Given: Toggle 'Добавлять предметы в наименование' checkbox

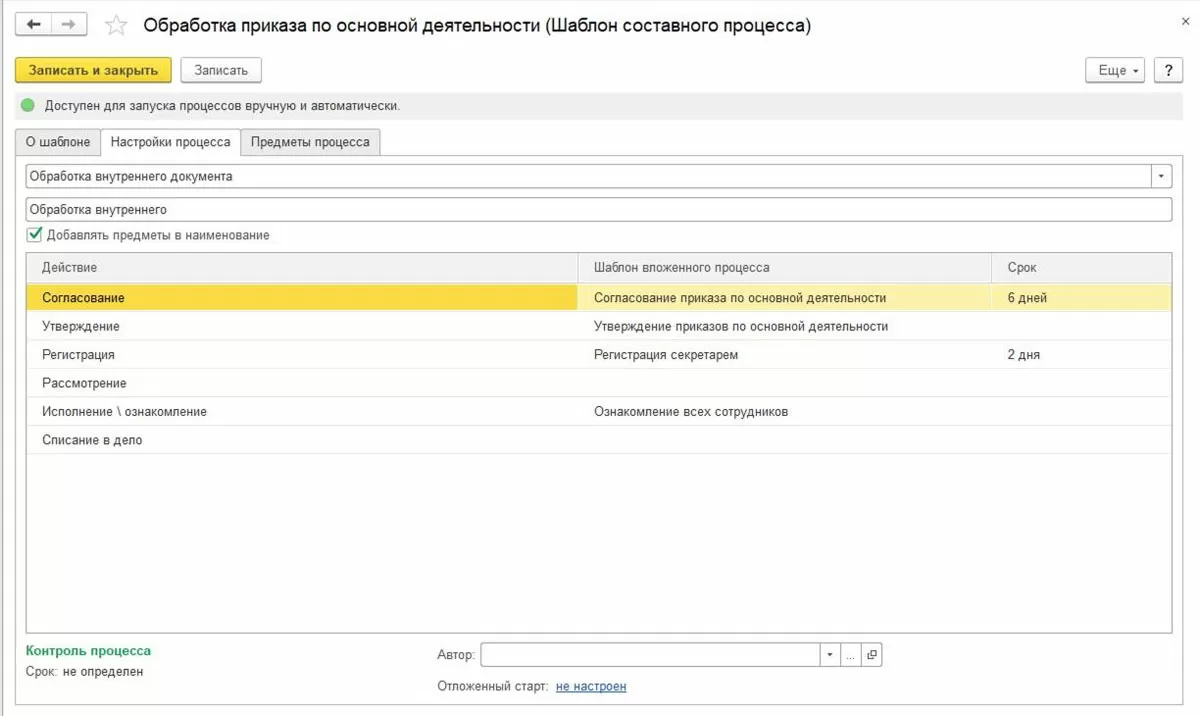Looking at the screenshot, I should (x=35, y=235).
